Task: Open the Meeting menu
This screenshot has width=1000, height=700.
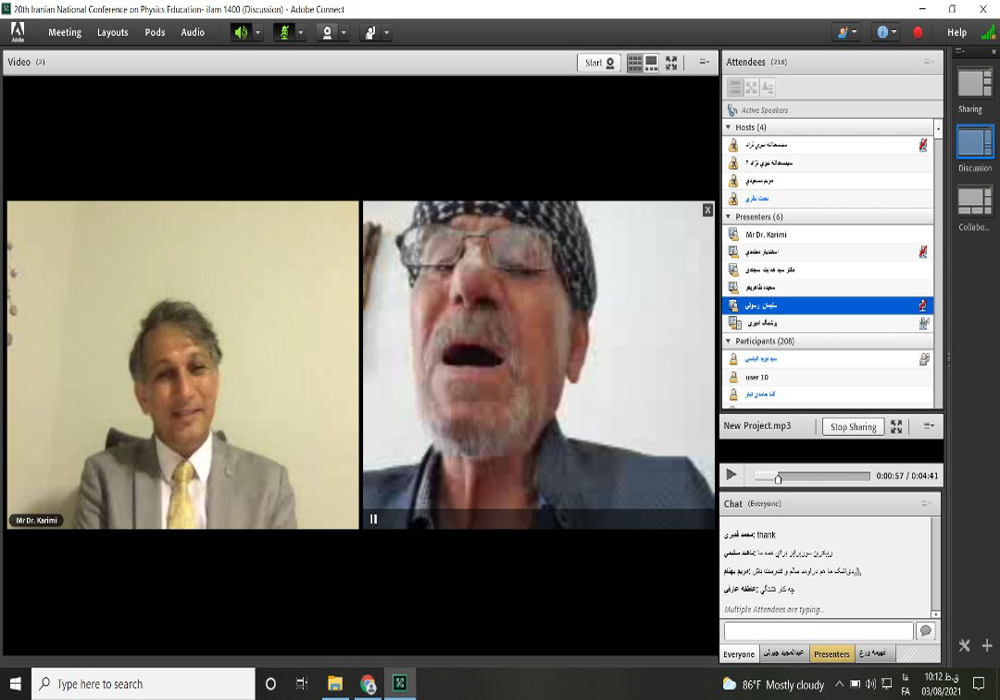Action: pyautogui.click(x=65, y=32)
